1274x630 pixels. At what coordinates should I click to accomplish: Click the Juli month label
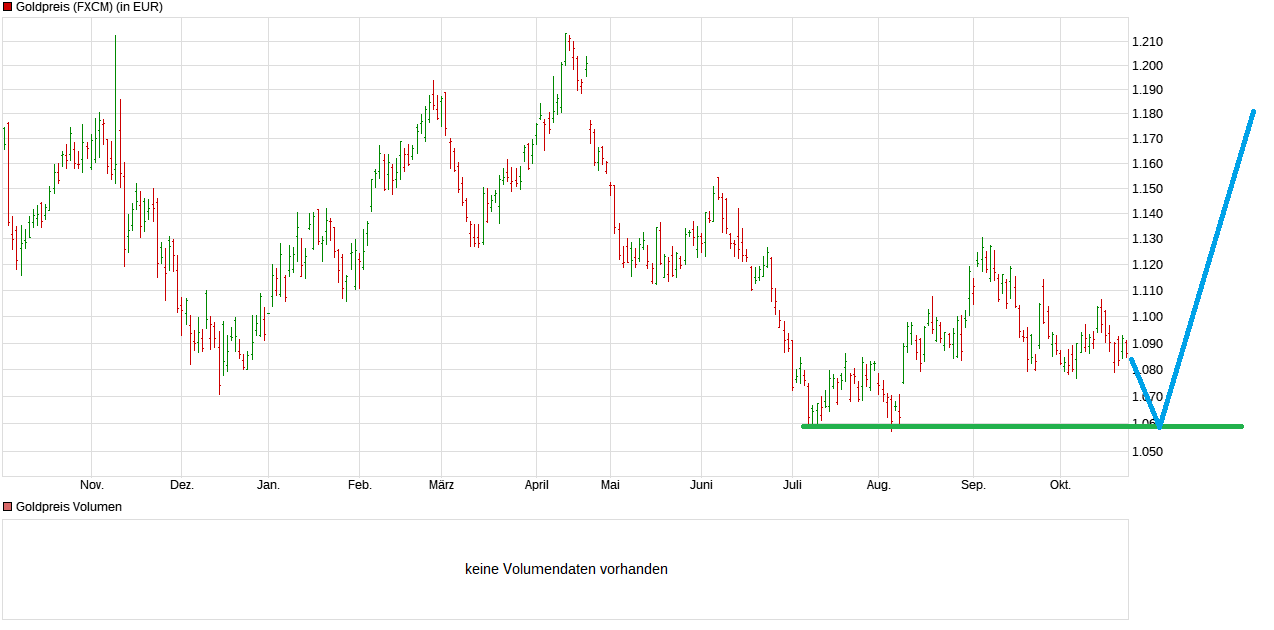[791, 484]
